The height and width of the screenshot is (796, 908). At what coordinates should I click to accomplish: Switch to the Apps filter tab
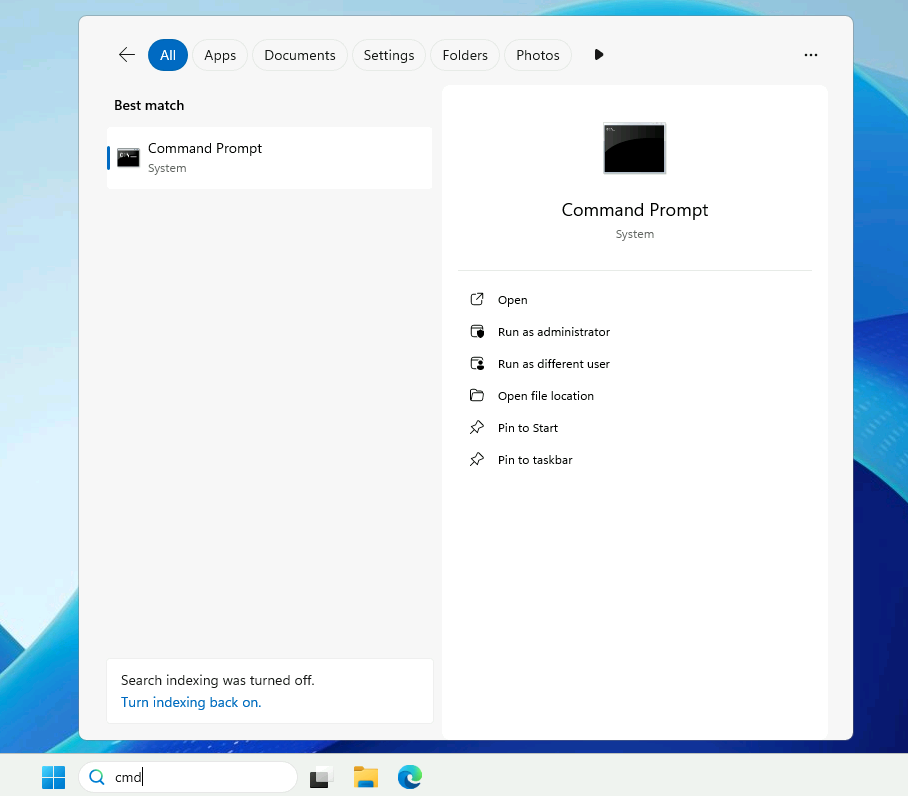click(x=220, y=55)
